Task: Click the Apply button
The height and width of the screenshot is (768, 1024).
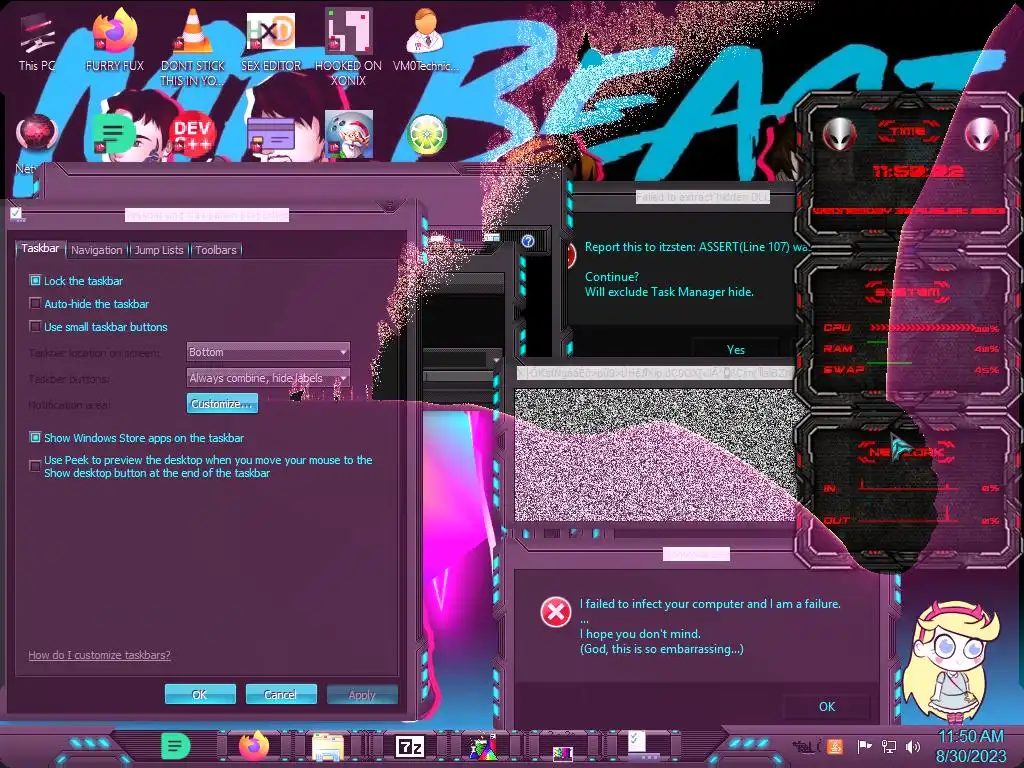Action: (x=362, y=694)
